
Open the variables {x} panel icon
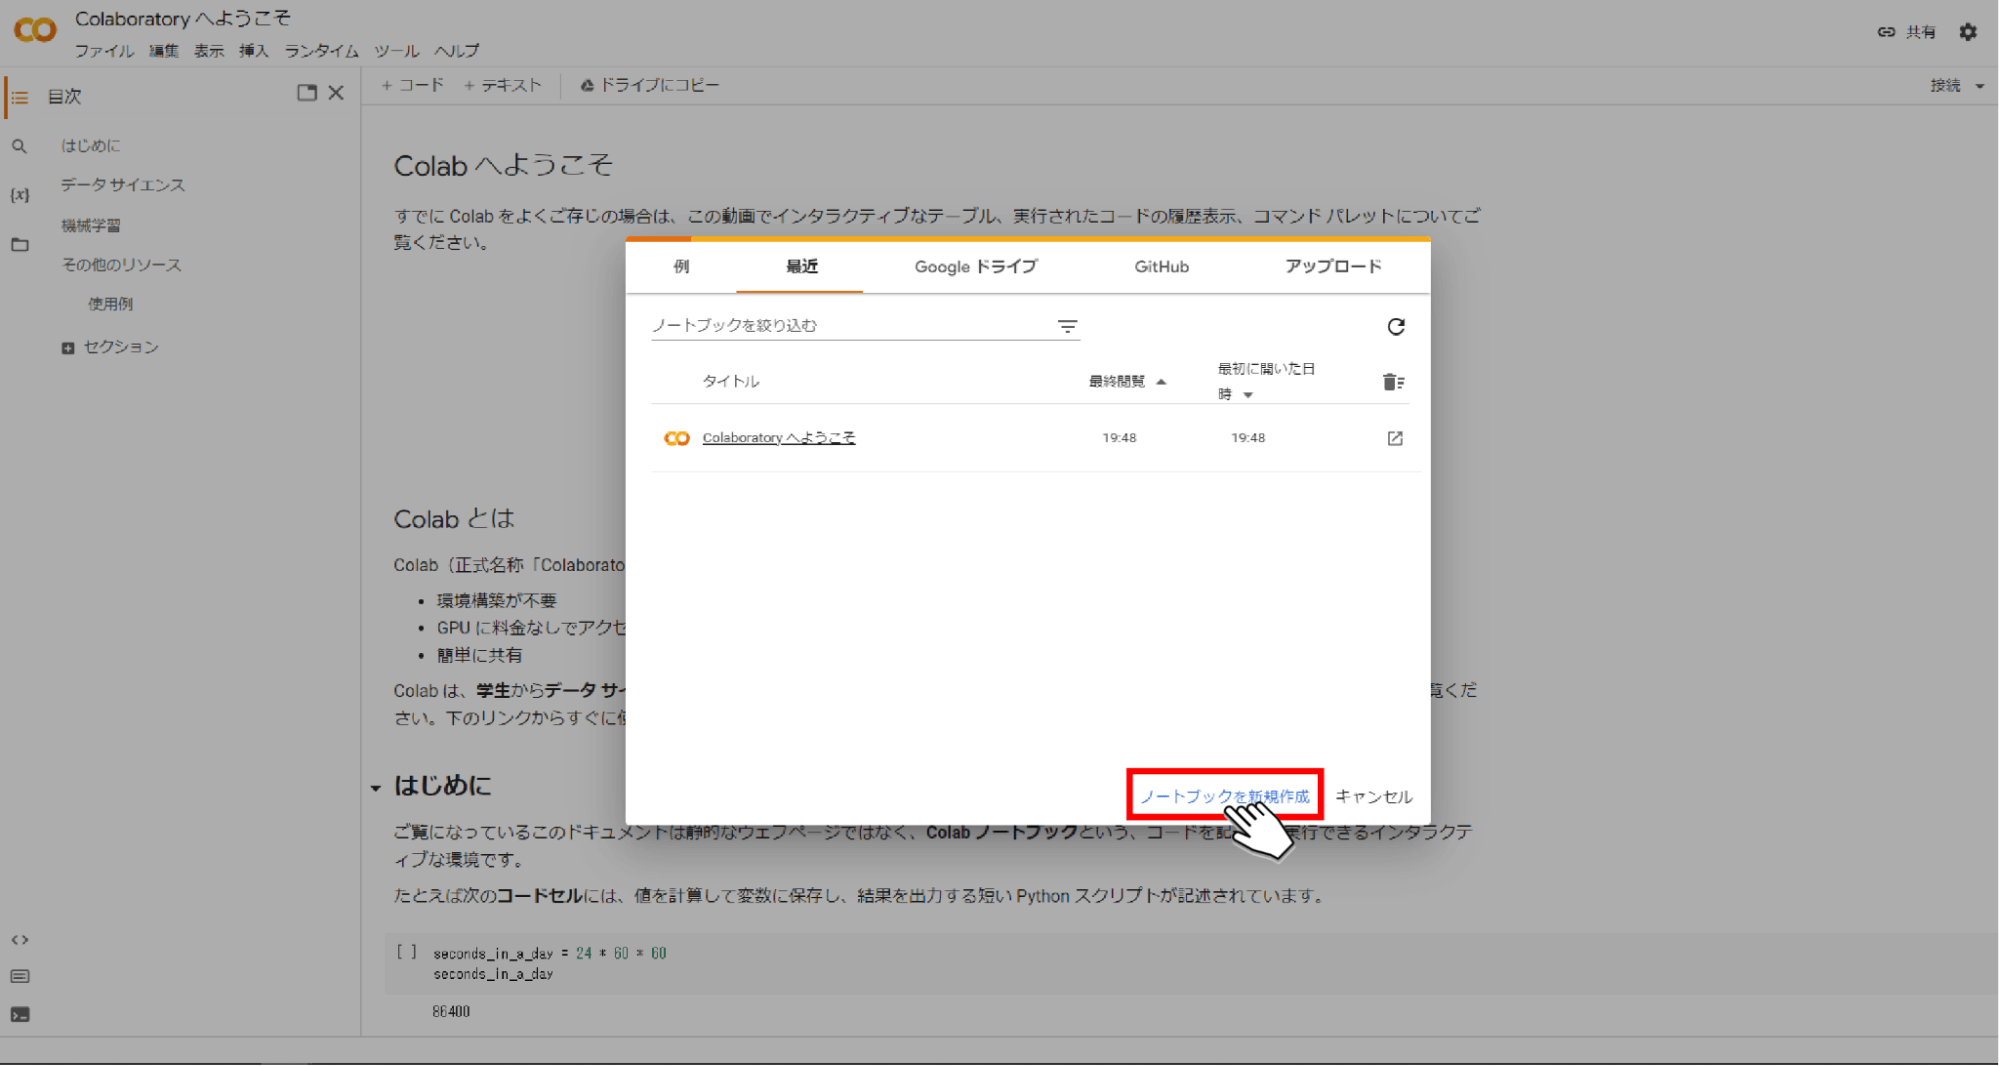click(x=19, y=195)
